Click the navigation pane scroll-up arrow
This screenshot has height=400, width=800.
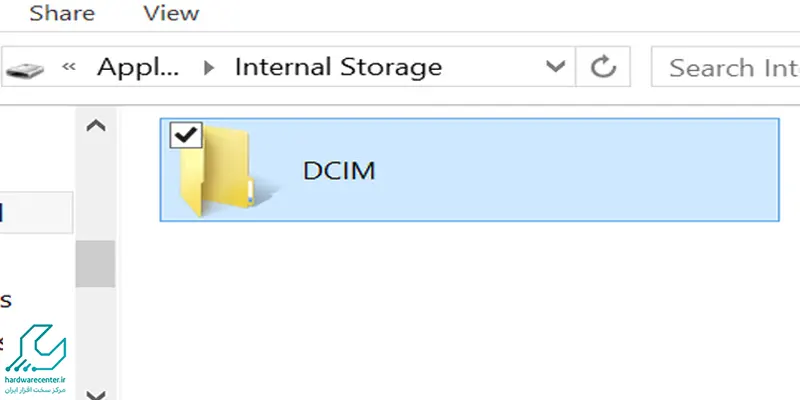tap(96, 126)
